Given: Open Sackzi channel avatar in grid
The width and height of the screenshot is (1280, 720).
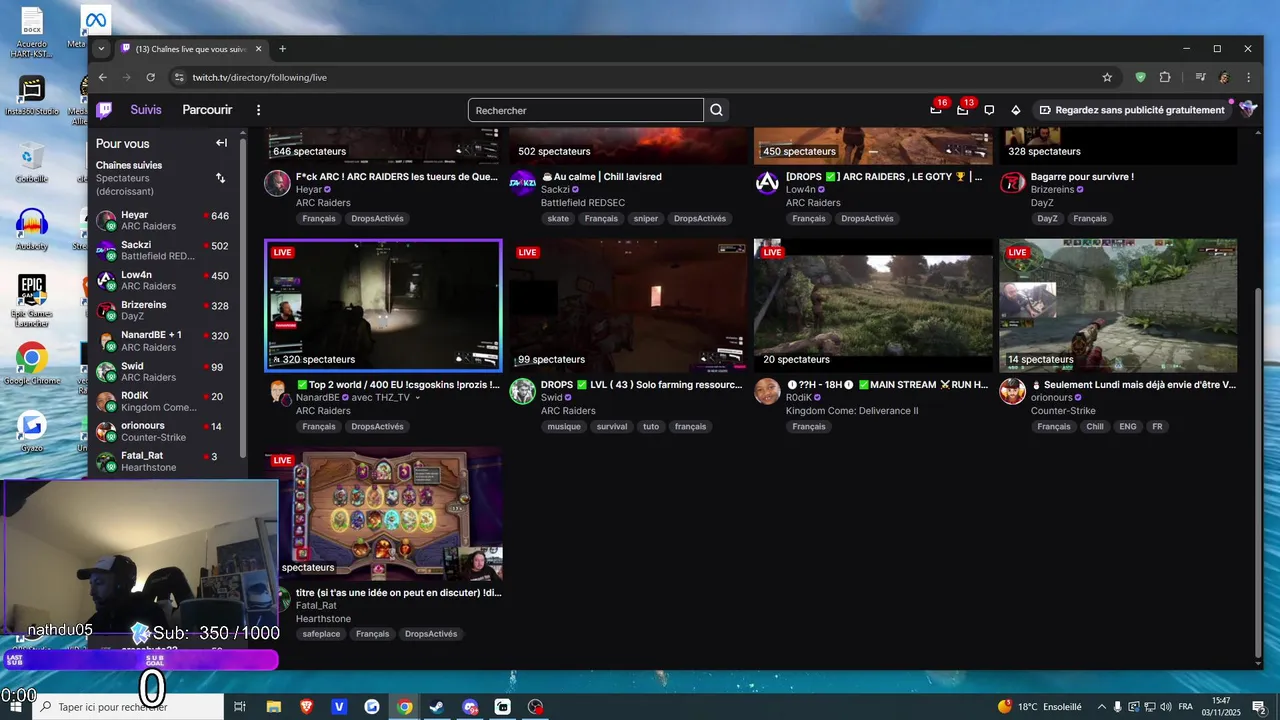Looking at the screenshot, I should pos(522,183).
